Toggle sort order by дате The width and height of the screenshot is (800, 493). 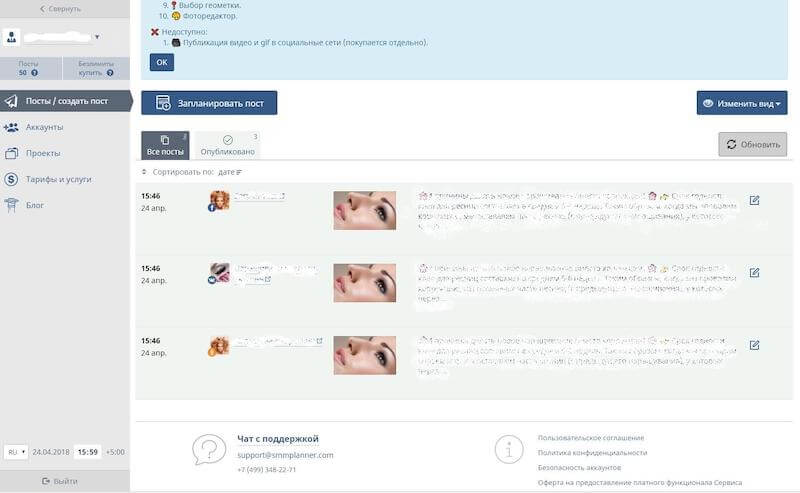point(230,172)
